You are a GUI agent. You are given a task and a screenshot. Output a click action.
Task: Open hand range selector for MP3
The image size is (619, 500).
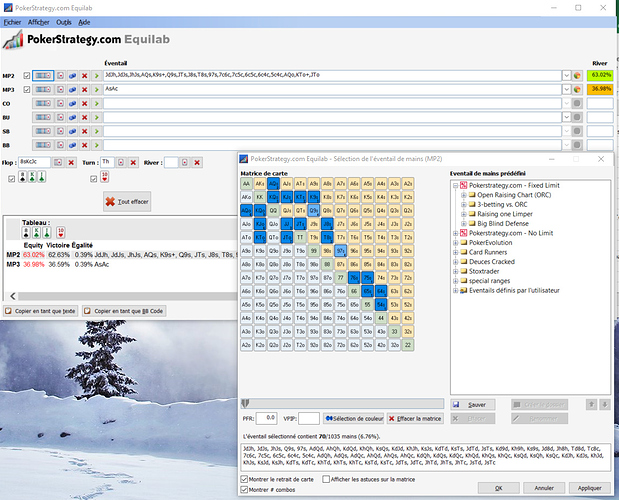click(x=43, y=90)
